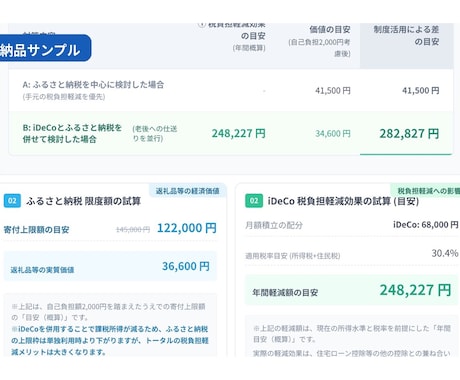This screenshot has width=460, height=380.
Task: Click 248,227 円 in comparison table row B
Action: pyautogui.click(x=239, y=133)
